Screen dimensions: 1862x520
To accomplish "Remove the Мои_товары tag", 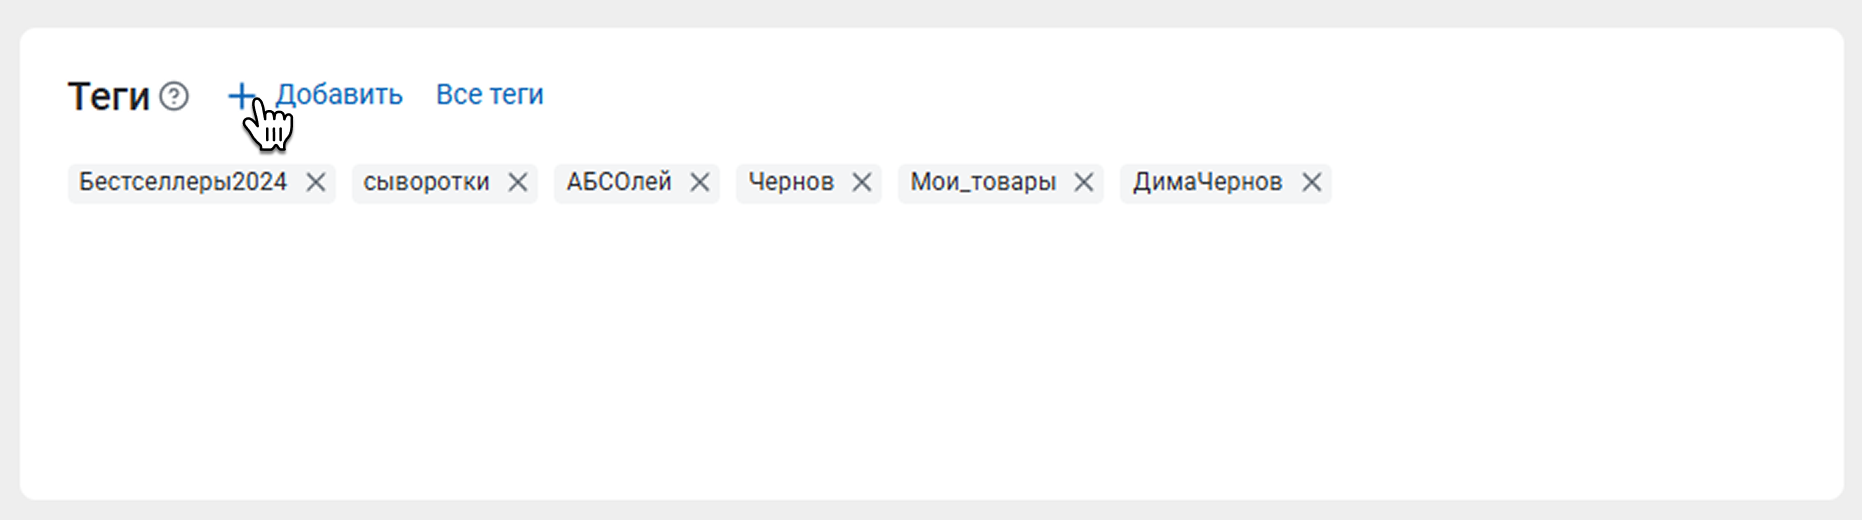I will pyautogui.click(x=1084, y=182).
